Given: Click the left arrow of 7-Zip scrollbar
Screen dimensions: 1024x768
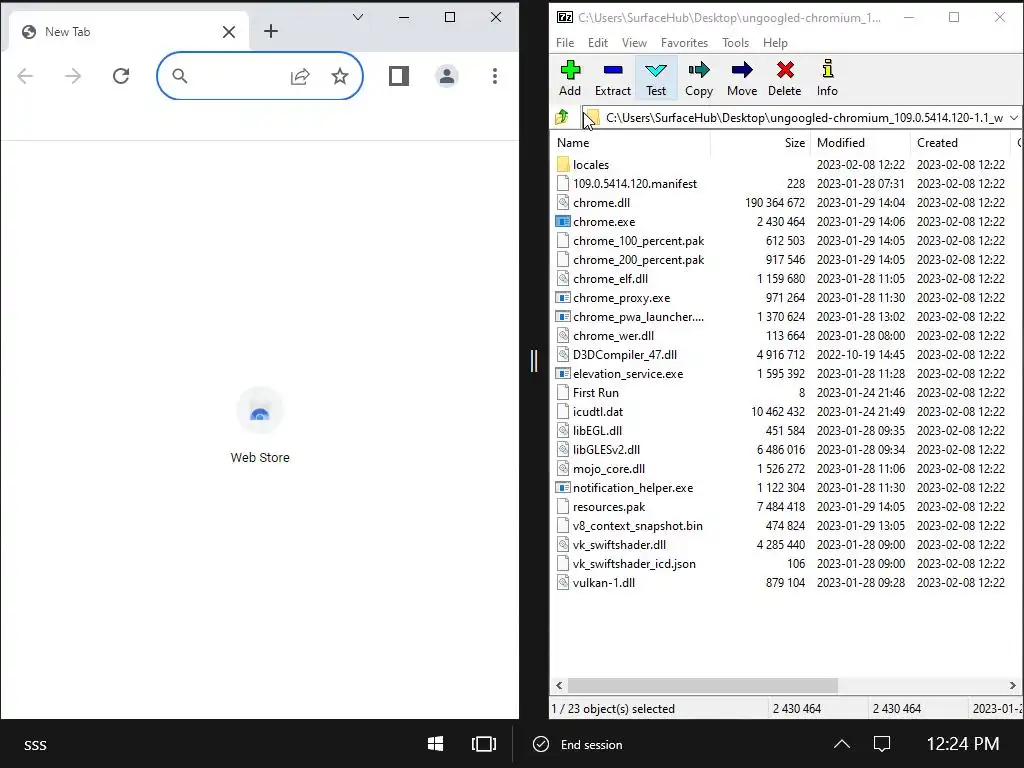Looking at the screenshot, I should coord(559,686).
